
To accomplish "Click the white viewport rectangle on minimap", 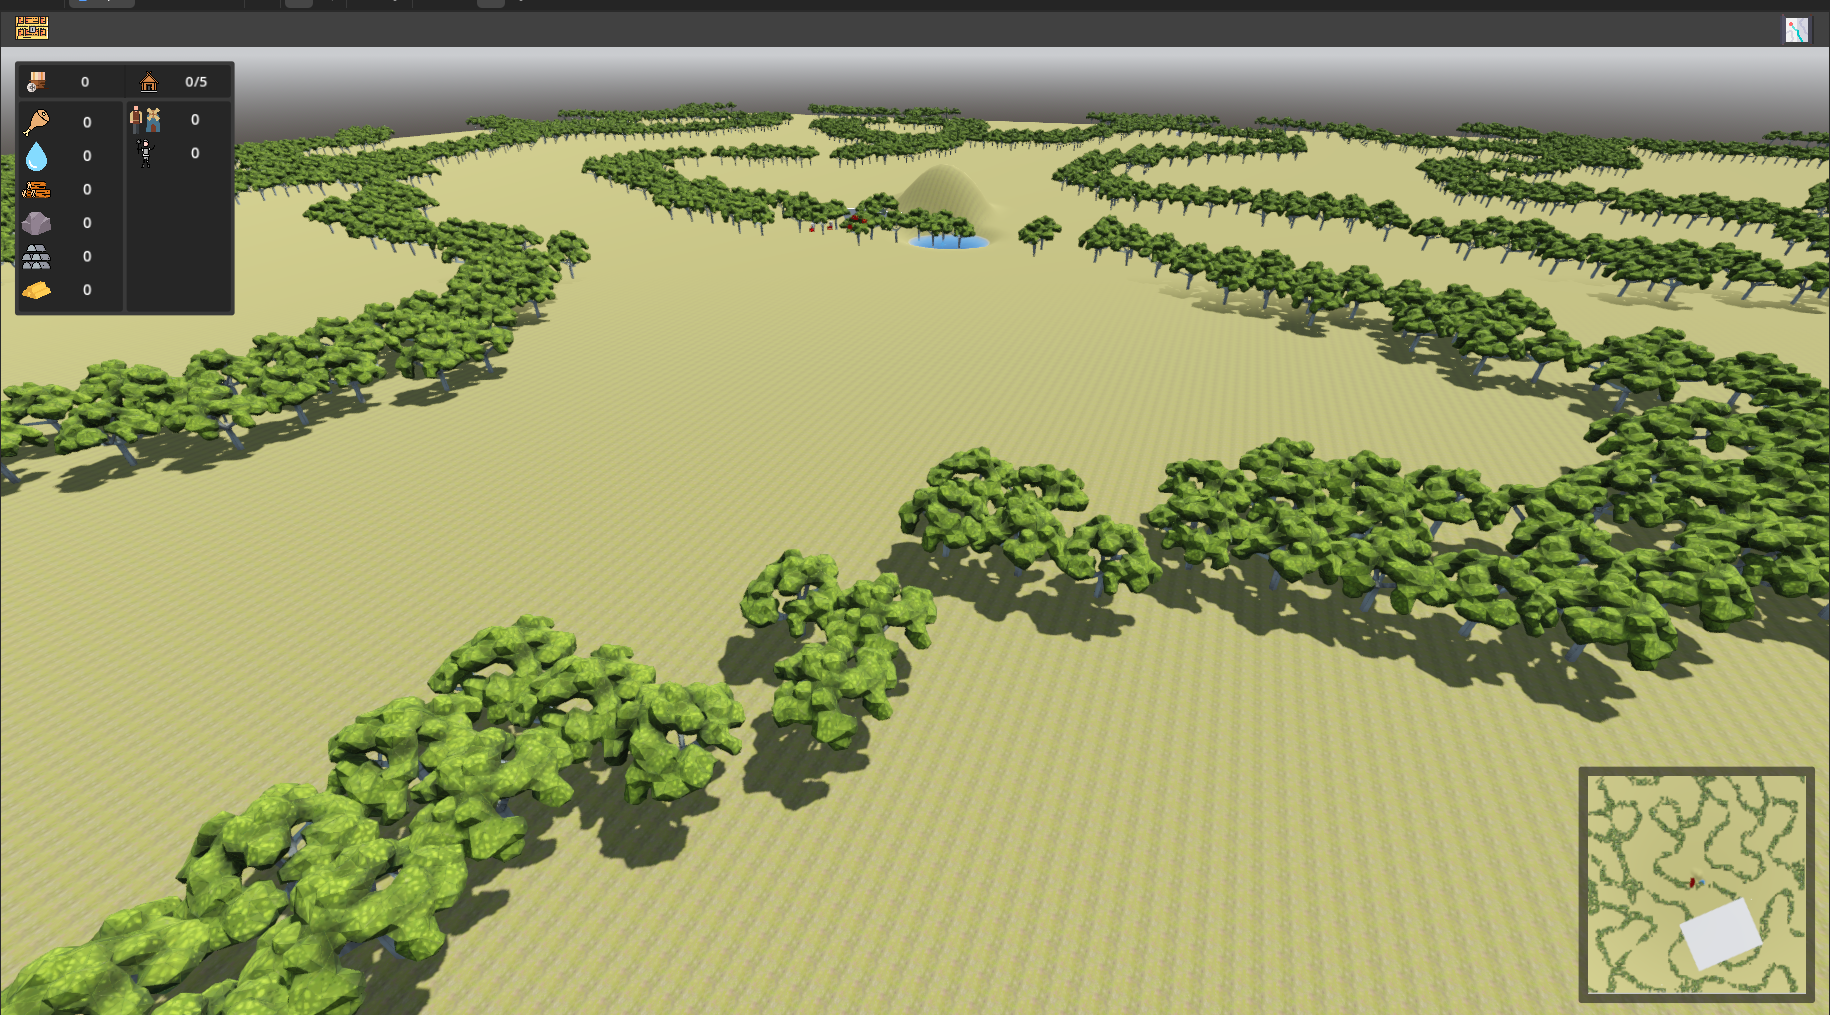I will (x=1720, y=932).
